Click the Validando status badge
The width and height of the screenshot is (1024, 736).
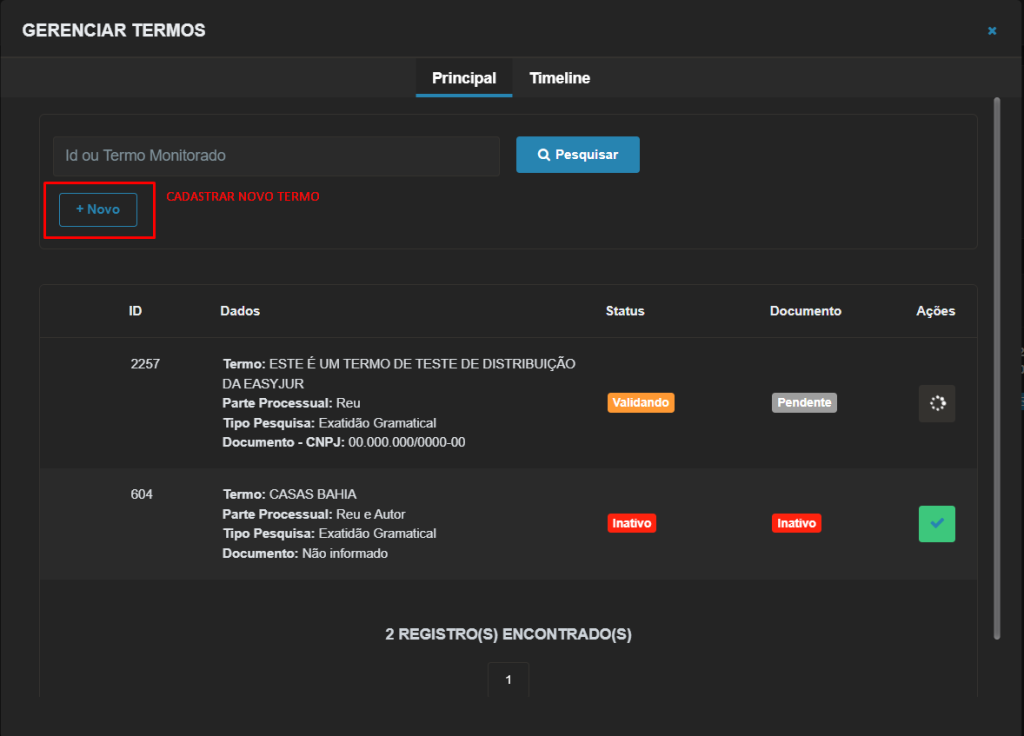coord(641,402)
